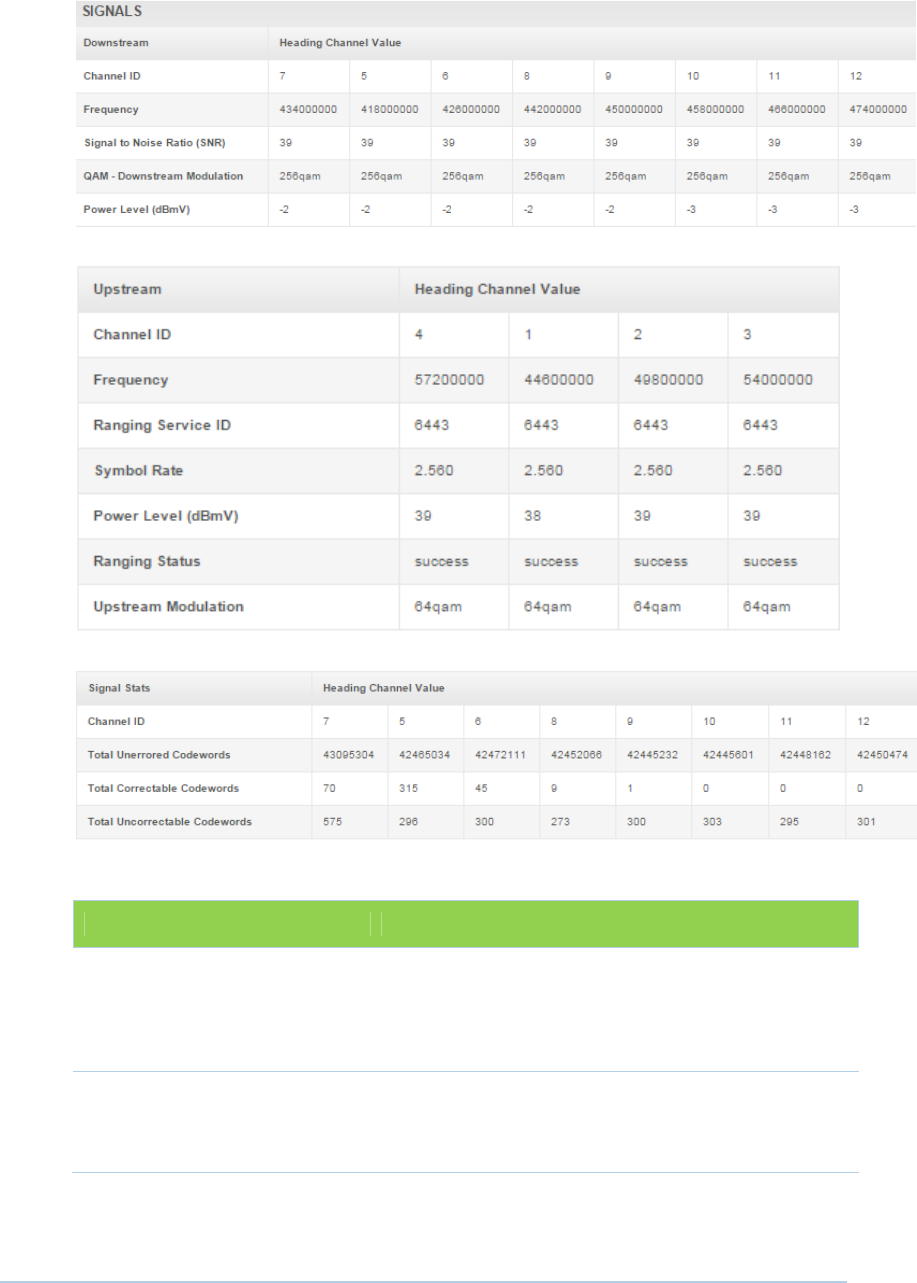Click the Upstream table Heading Channel Value header
Viewport: 917px width, 1283px height.
[497, 289]
